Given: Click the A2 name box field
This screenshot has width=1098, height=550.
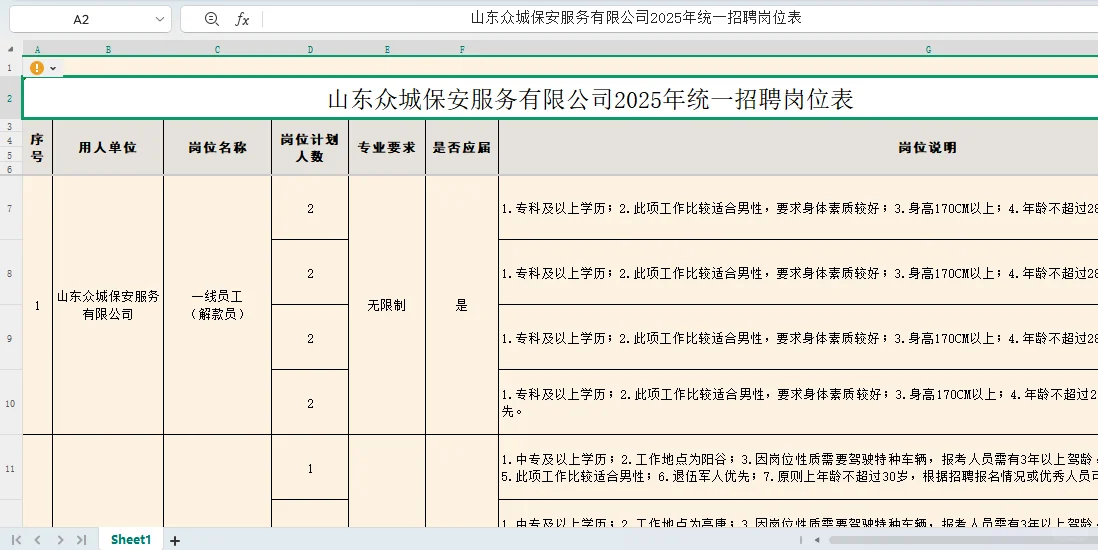Looking at the screenshot, I should pyautogui.click(x=81, y=19).
